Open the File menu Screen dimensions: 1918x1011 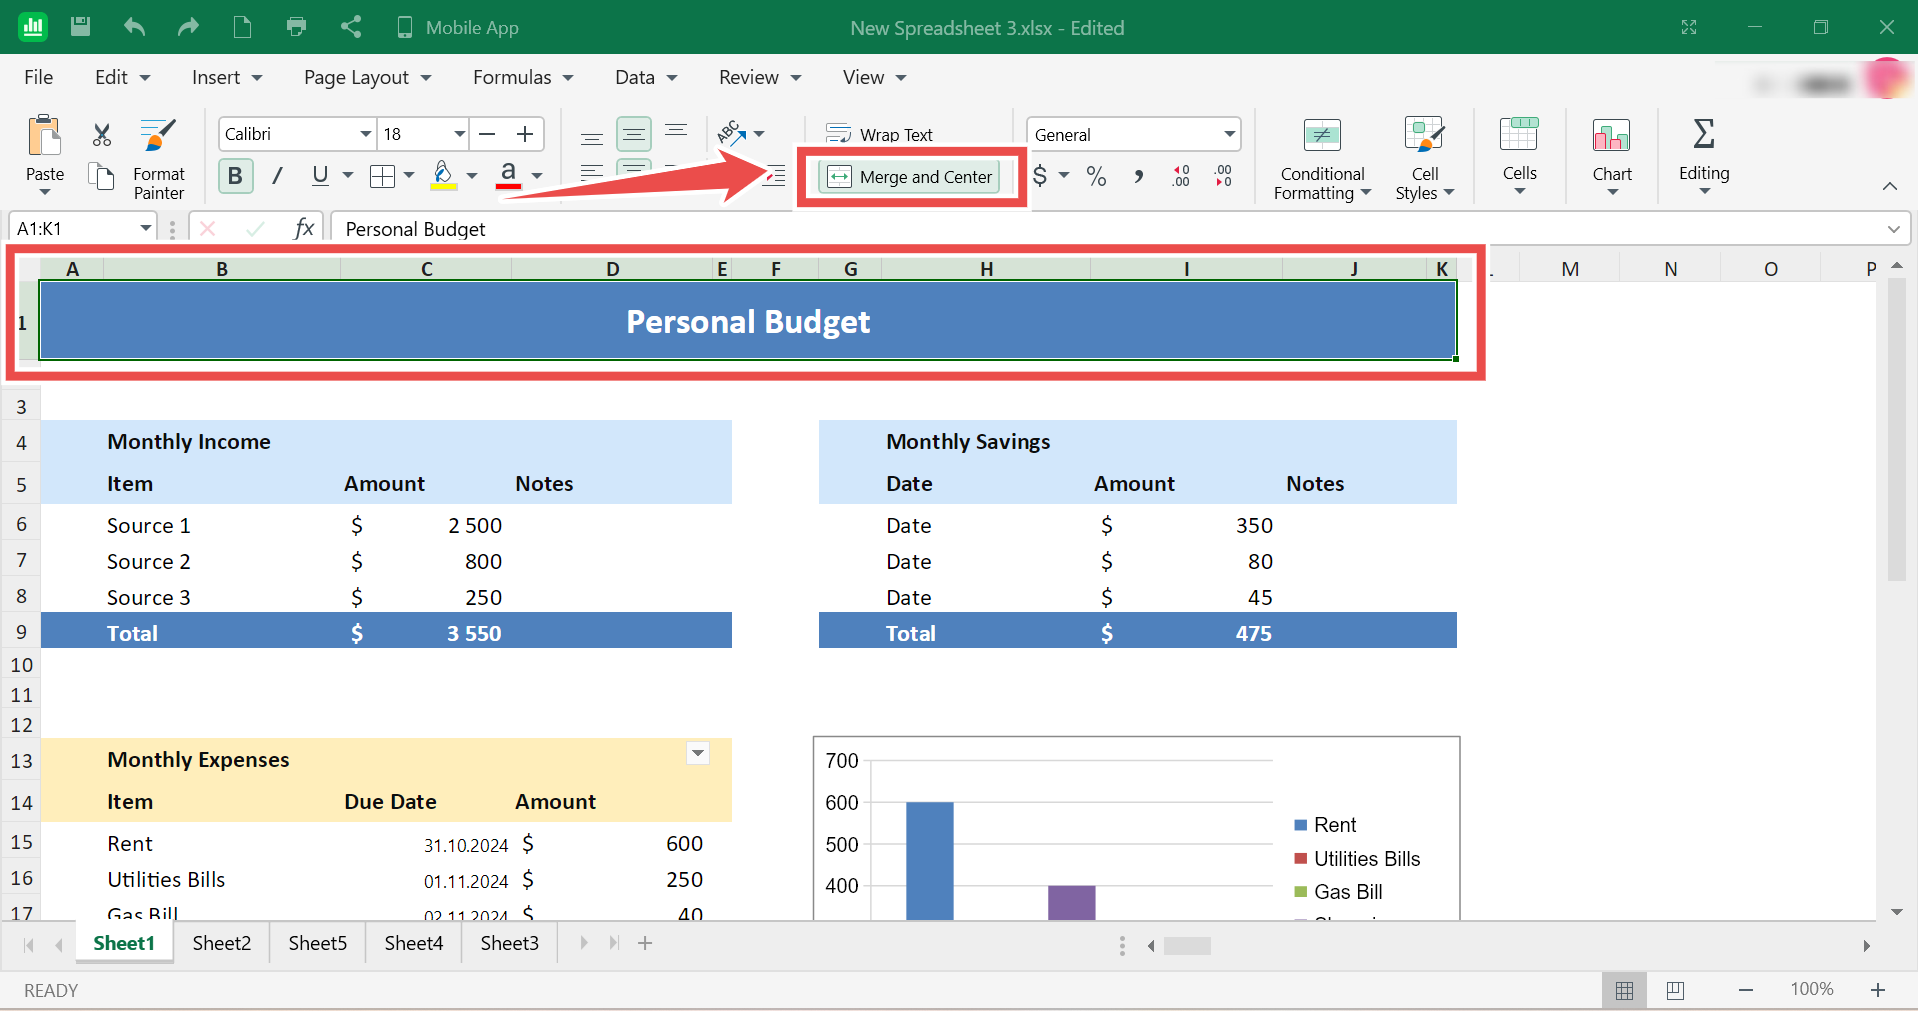(x=39, y=77)
